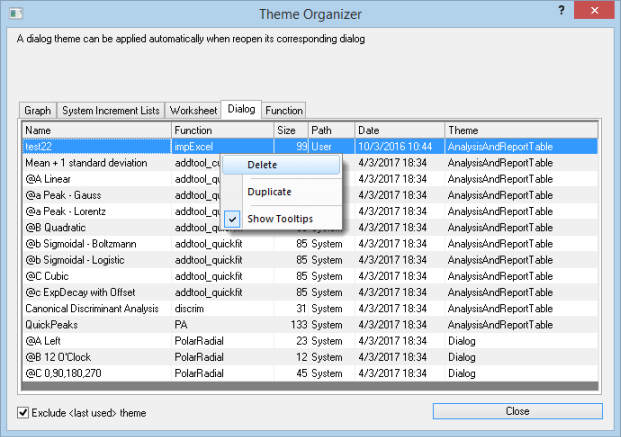
Task: Click the Theme Organizer title bar icon
Action: (x=15, y=13)
